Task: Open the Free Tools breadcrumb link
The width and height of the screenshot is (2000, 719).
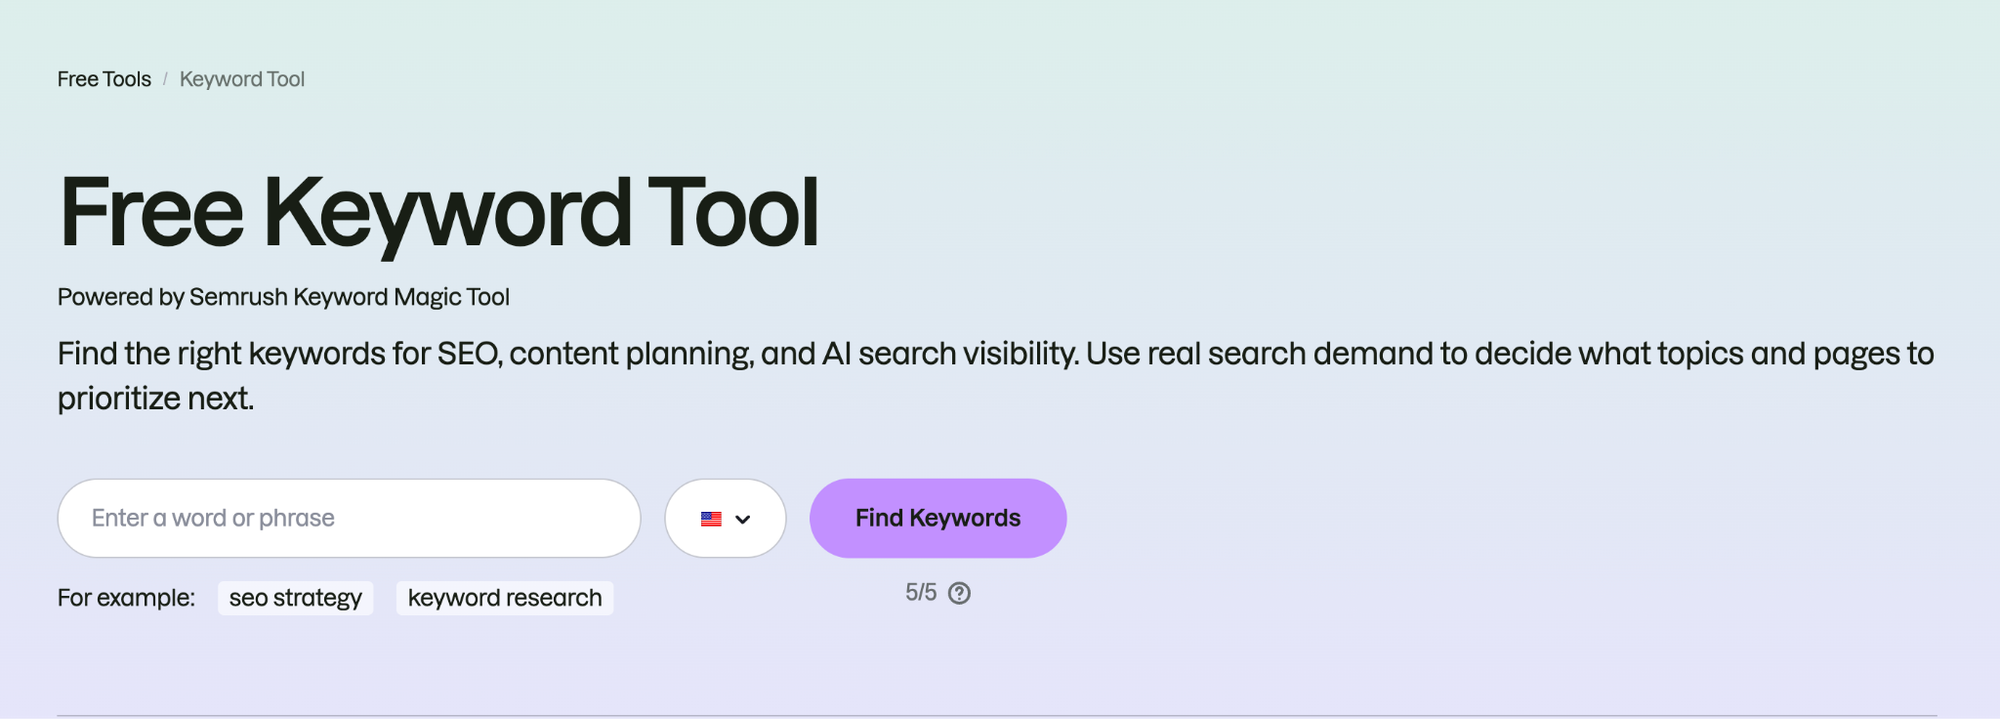Action: coord(104,79)
